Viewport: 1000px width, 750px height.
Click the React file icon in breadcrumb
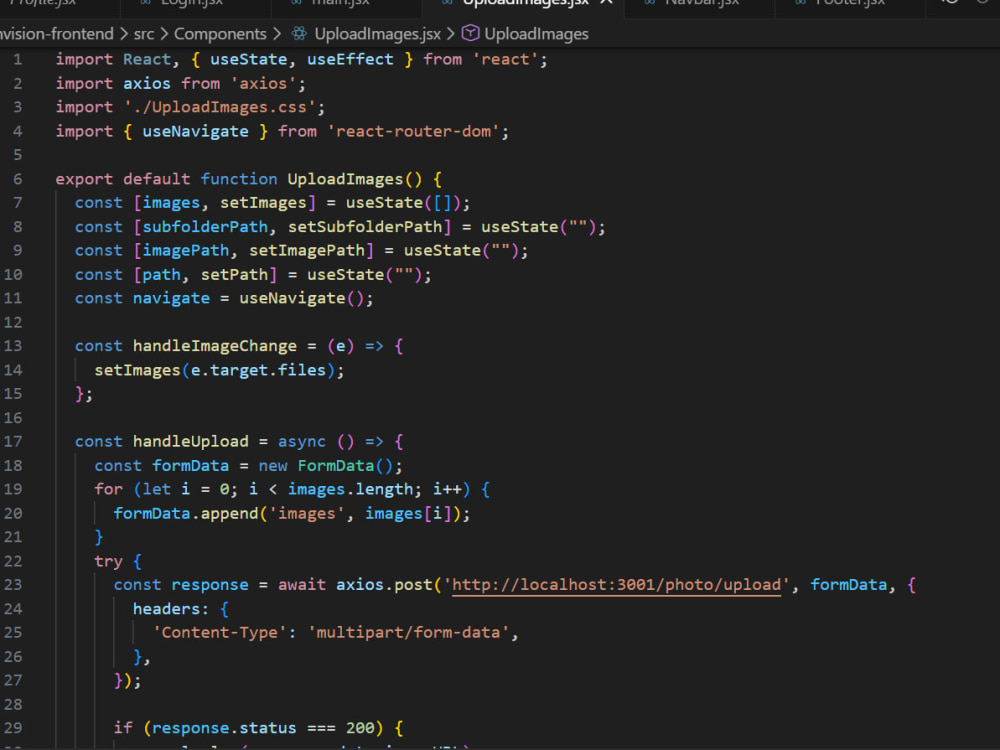(x=299, y=34)
